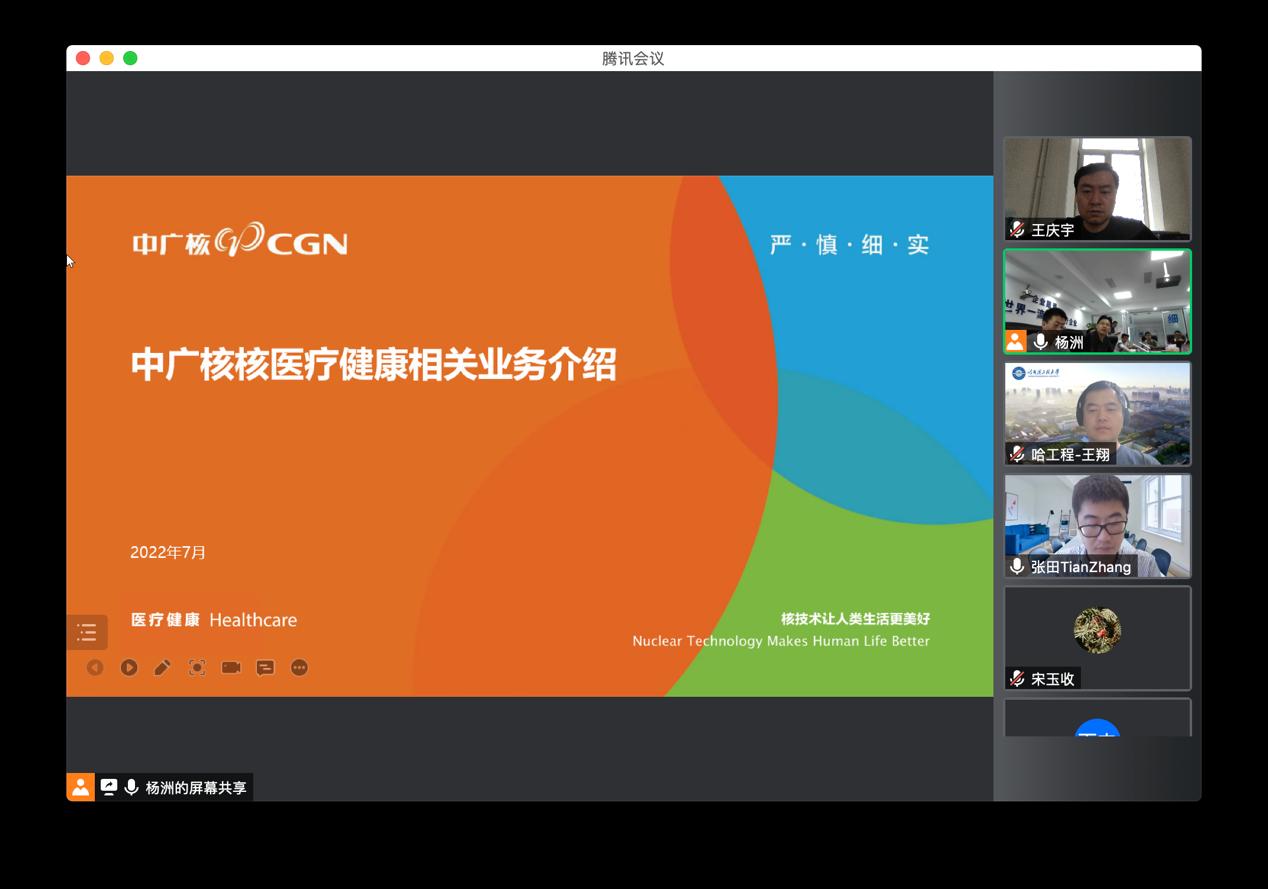Image resolution: width=1268 pixels, height=889 pixels.
Task: Click muted mic icon next to 宋玉收
Action: 1017,678
